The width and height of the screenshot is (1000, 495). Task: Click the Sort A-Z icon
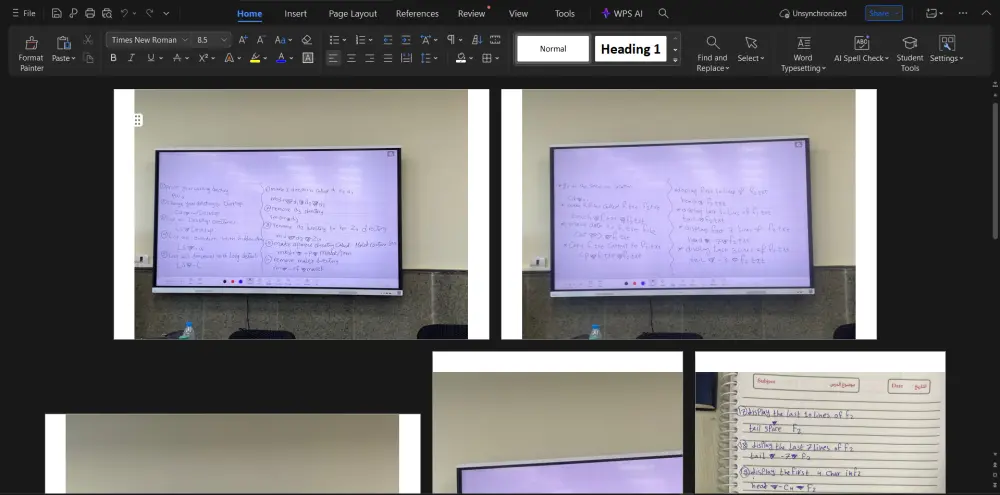click(x=477, y=40)
